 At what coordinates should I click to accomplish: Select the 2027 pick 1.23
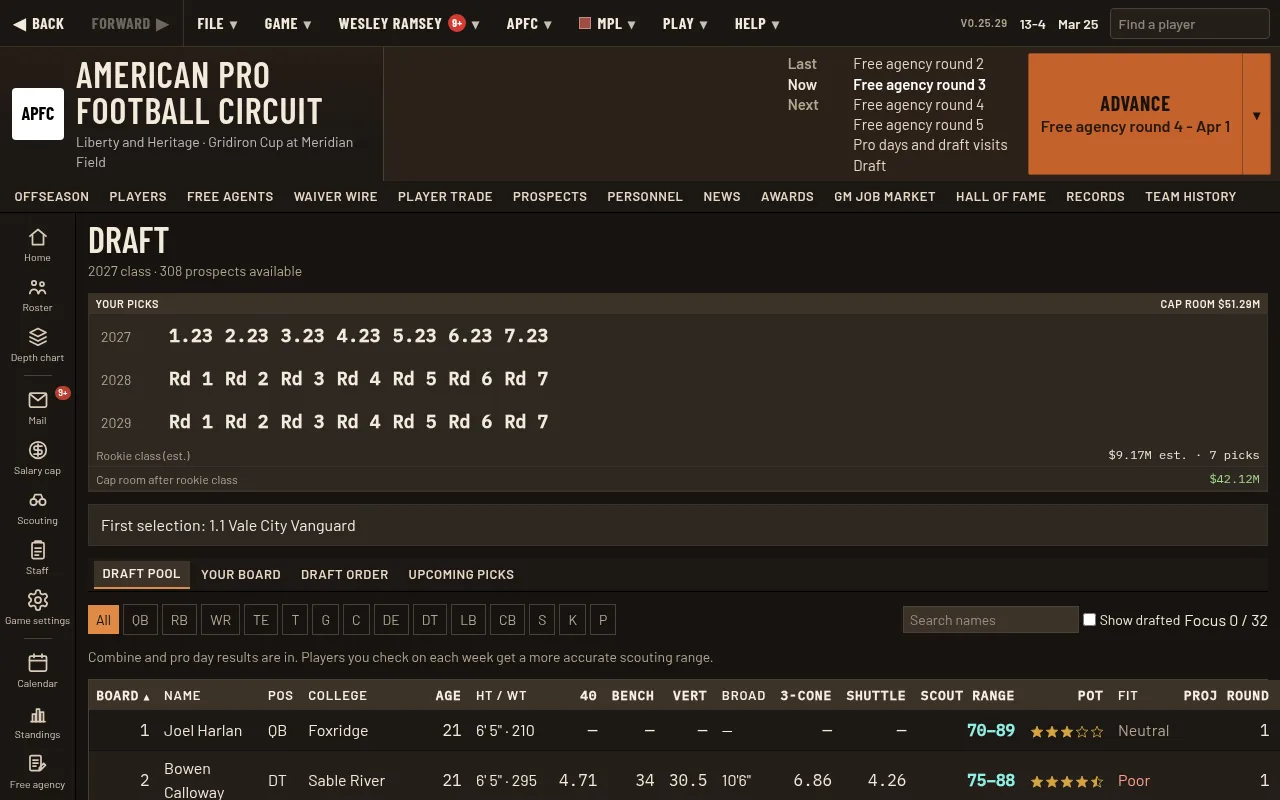pos(190,336)
